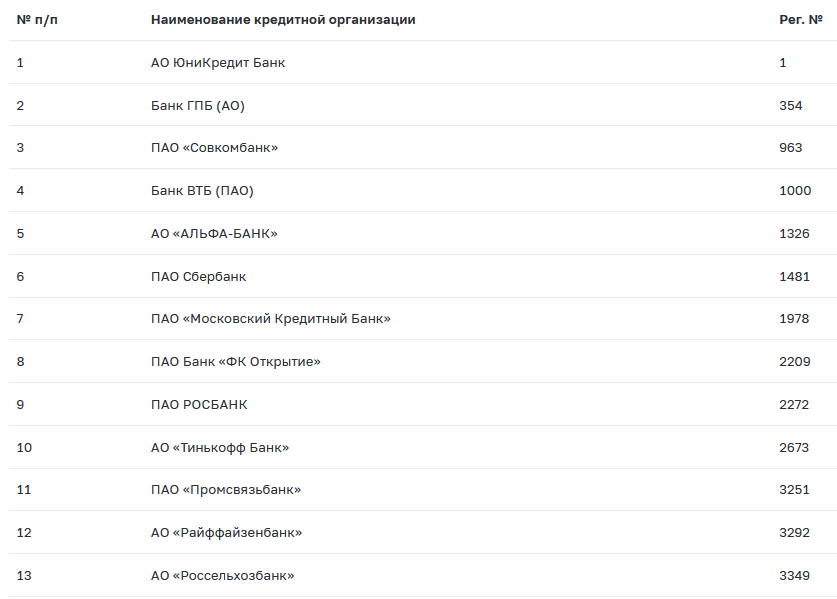Select the АО ЮниКредит Банк row name

(218, 63)
